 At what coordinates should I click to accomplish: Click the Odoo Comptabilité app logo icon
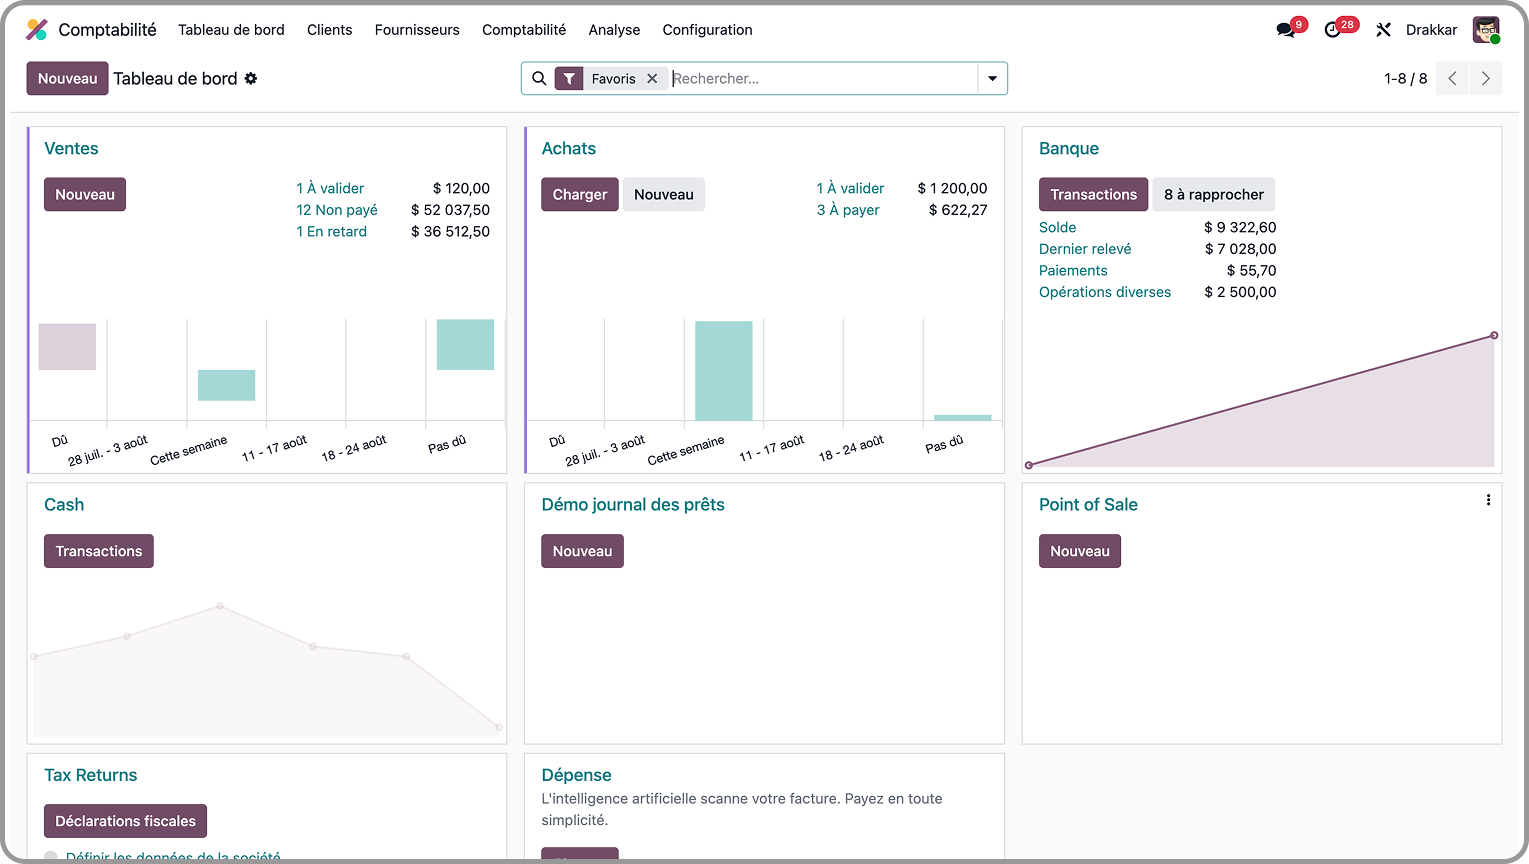37,30
